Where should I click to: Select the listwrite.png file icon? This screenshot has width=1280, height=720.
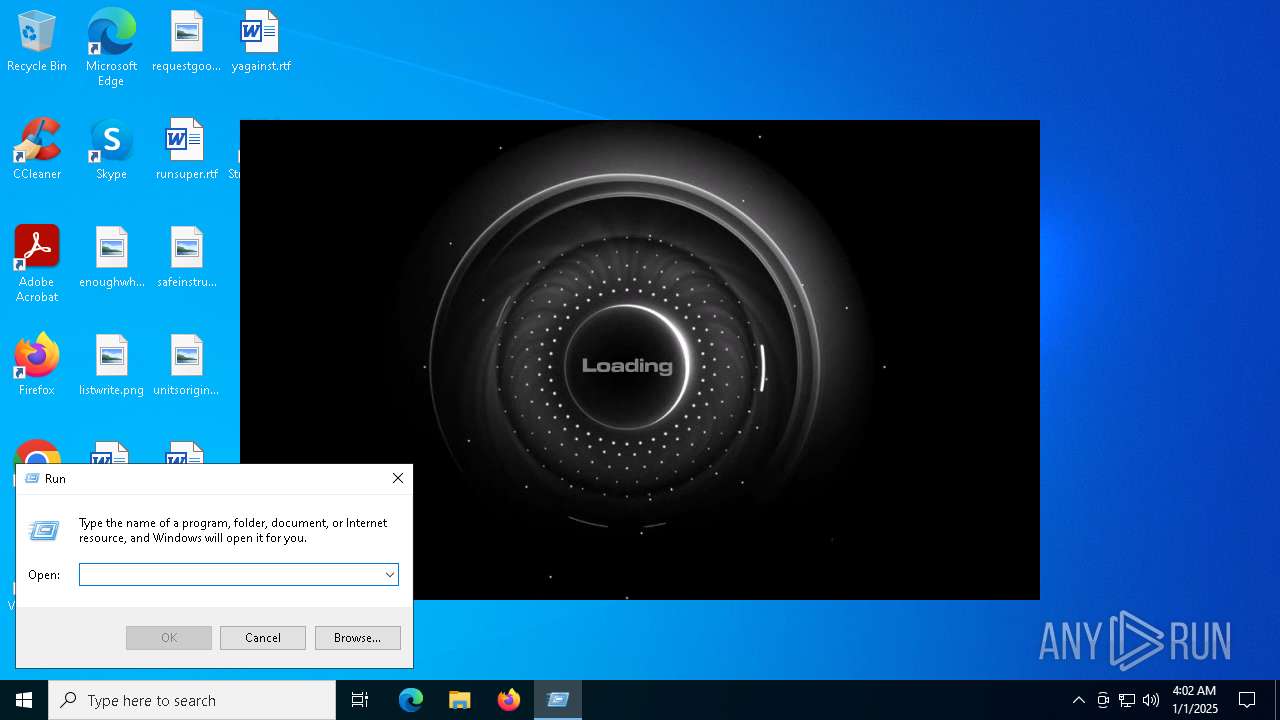tap(111, 366)
